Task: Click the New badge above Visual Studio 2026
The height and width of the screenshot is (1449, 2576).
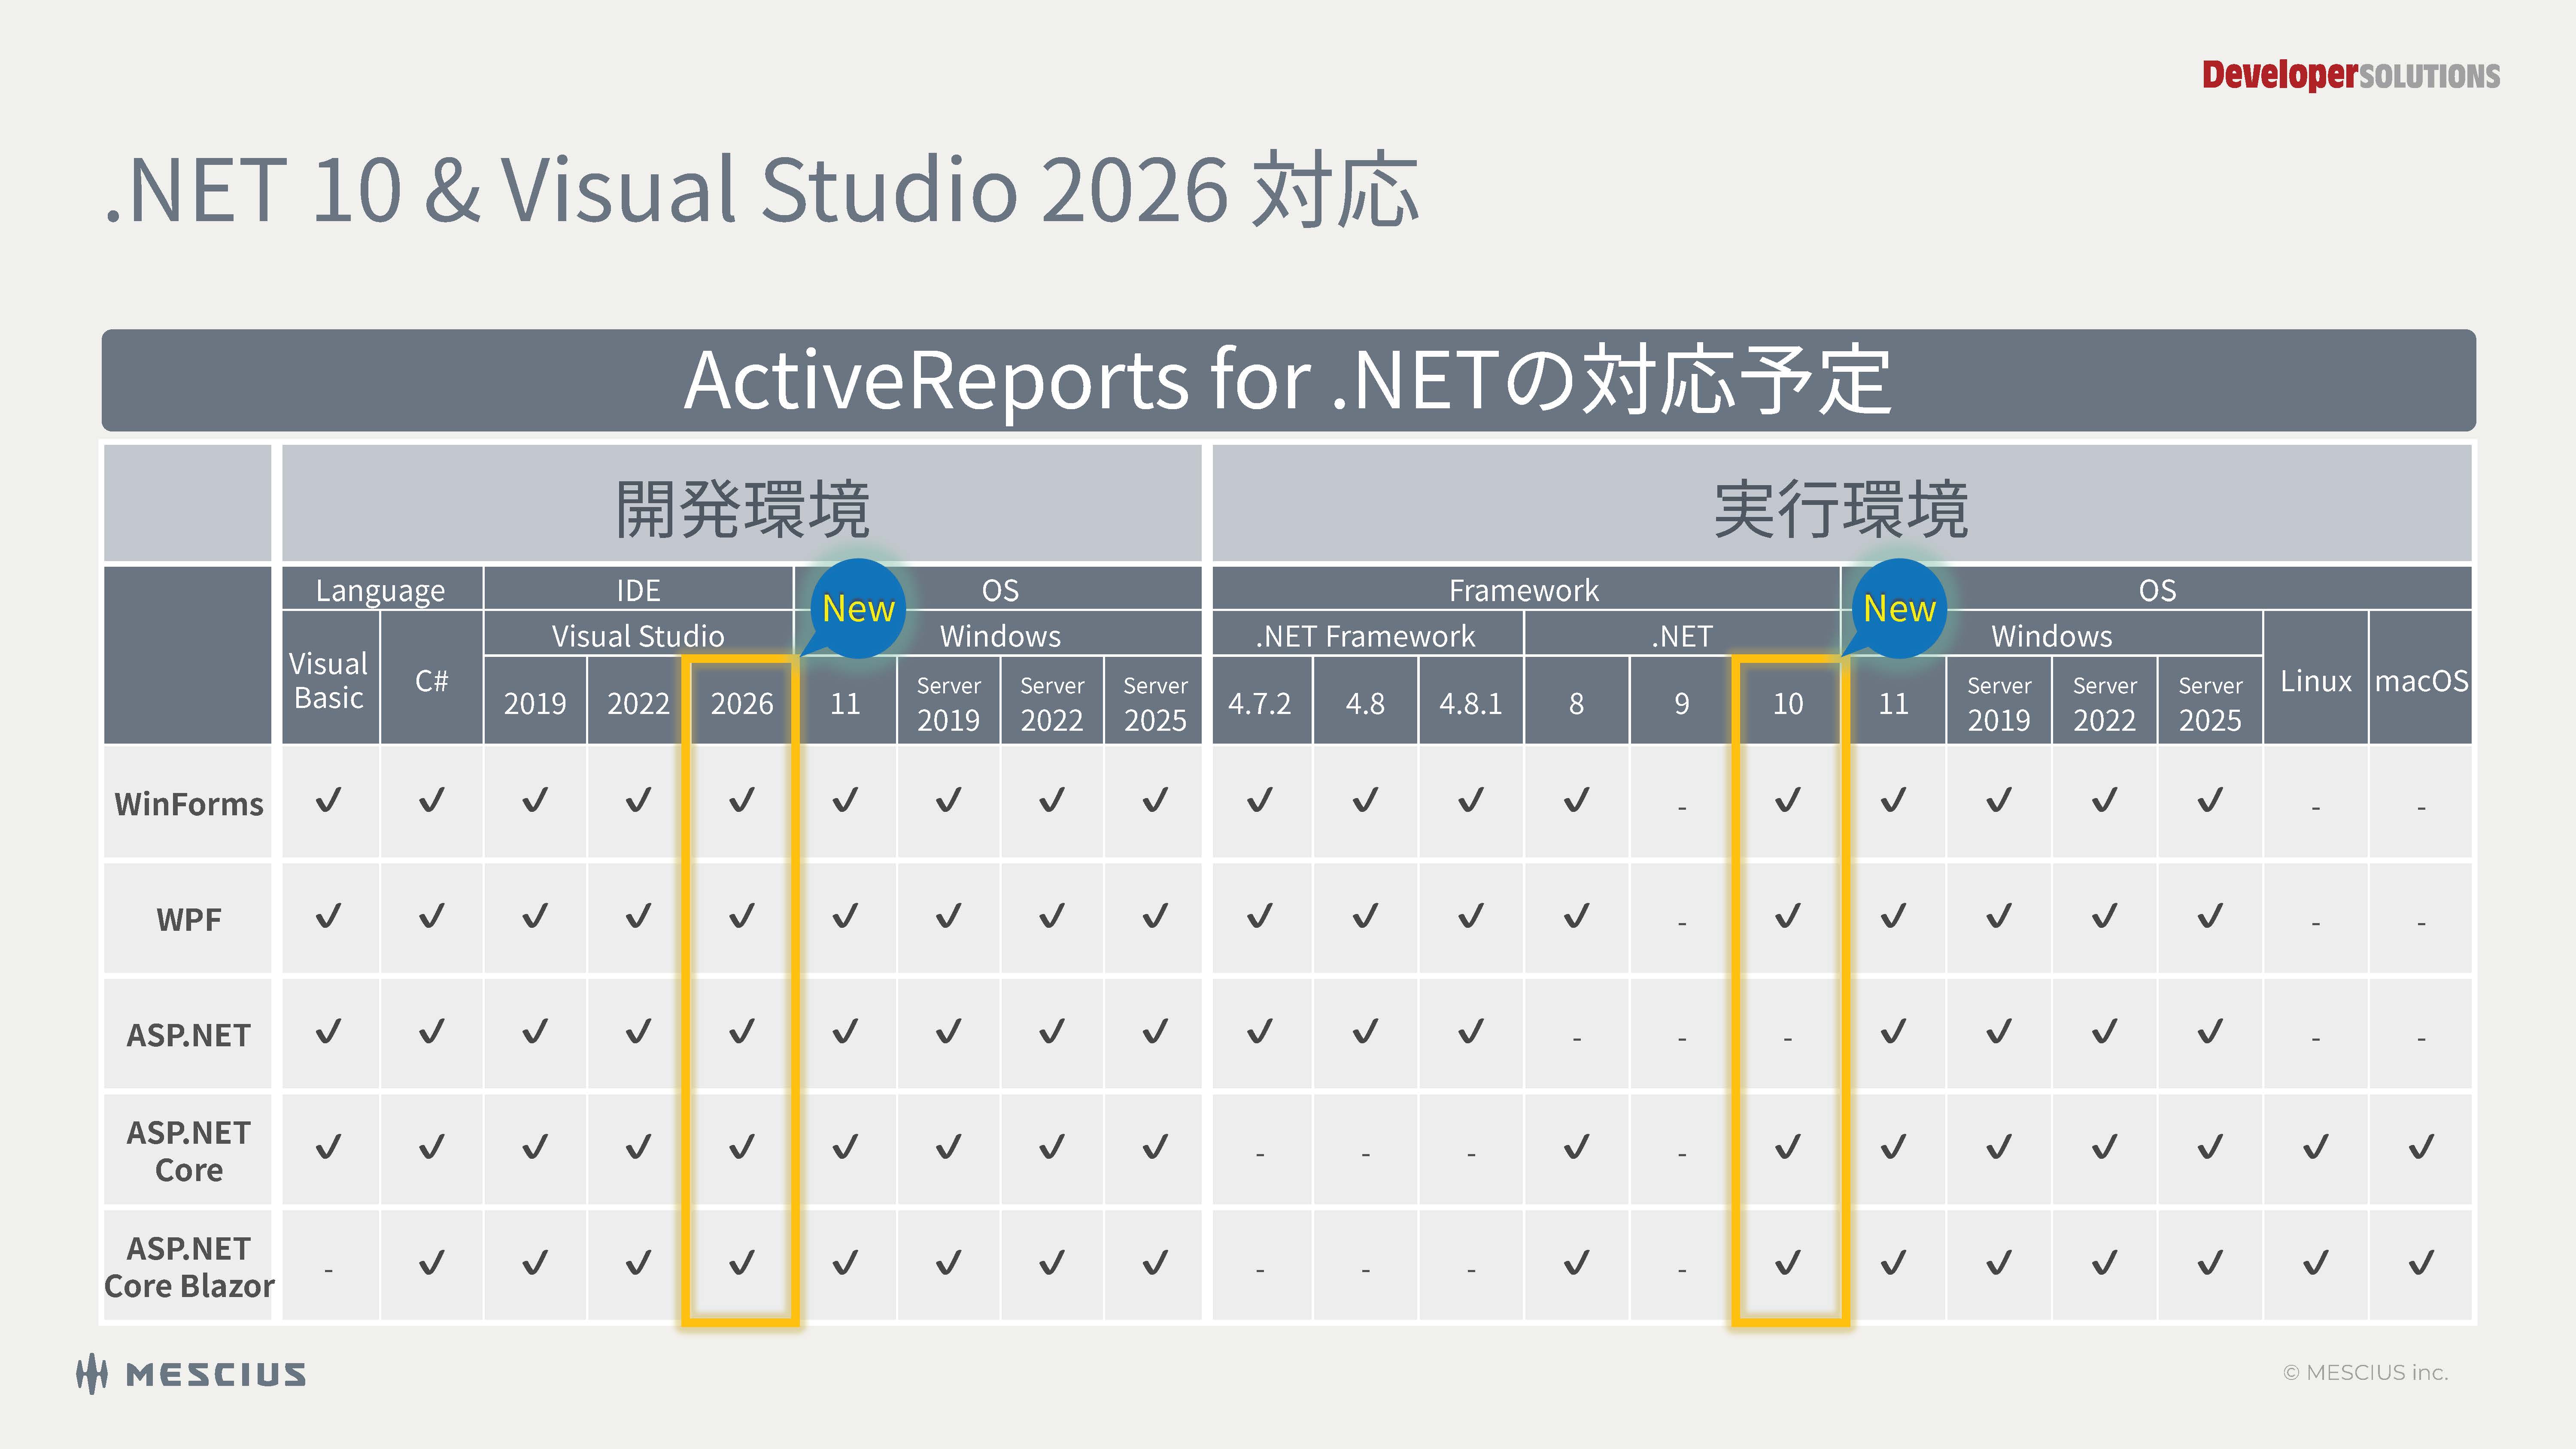Action: tap(857, 608)
